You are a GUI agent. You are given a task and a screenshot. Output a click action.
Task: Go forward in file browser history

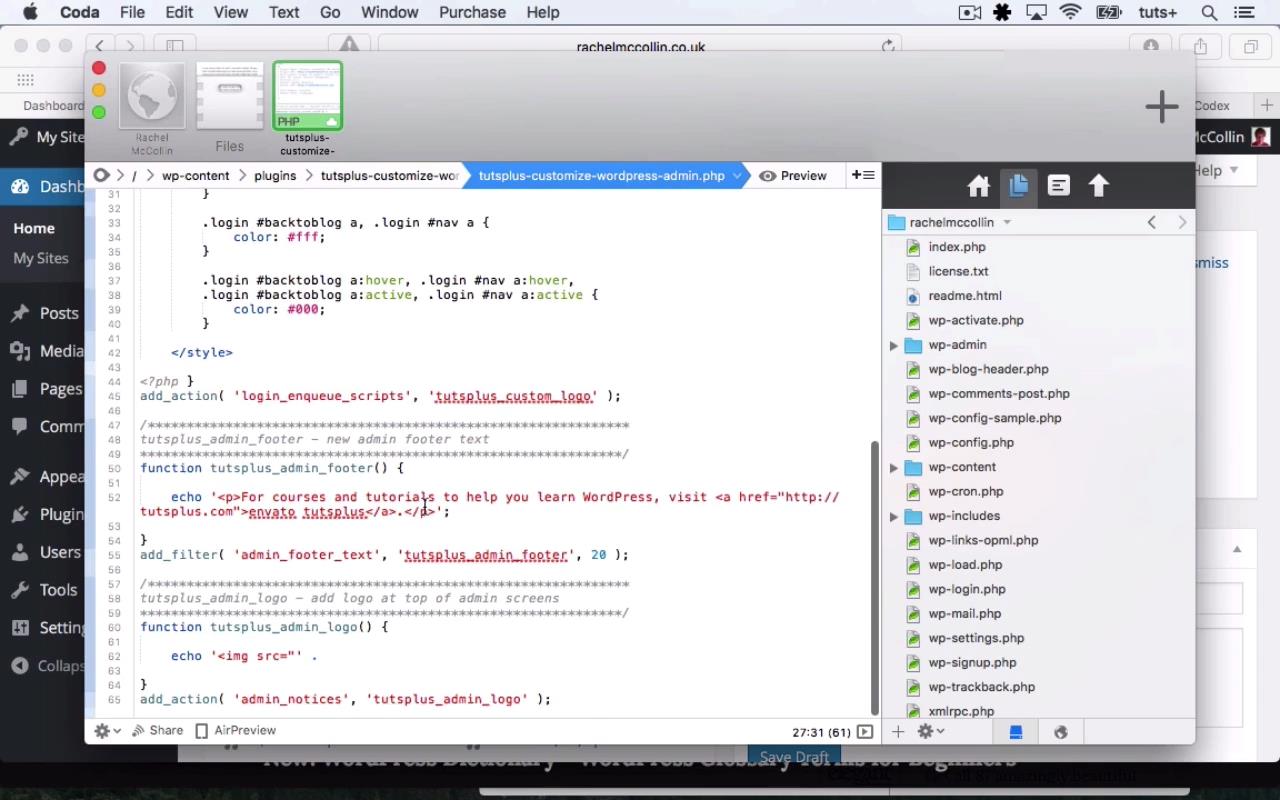pyautogui.click(x=1182, y=222)
